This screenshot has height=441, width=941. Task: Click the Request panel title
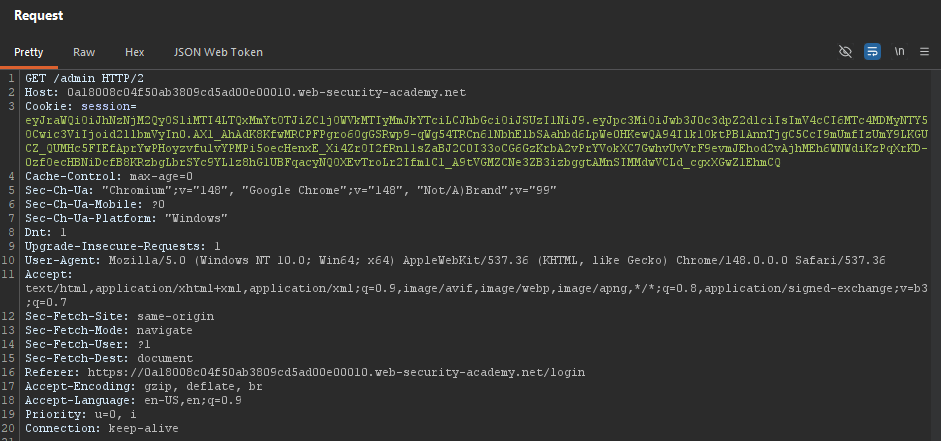click(39, 16)
